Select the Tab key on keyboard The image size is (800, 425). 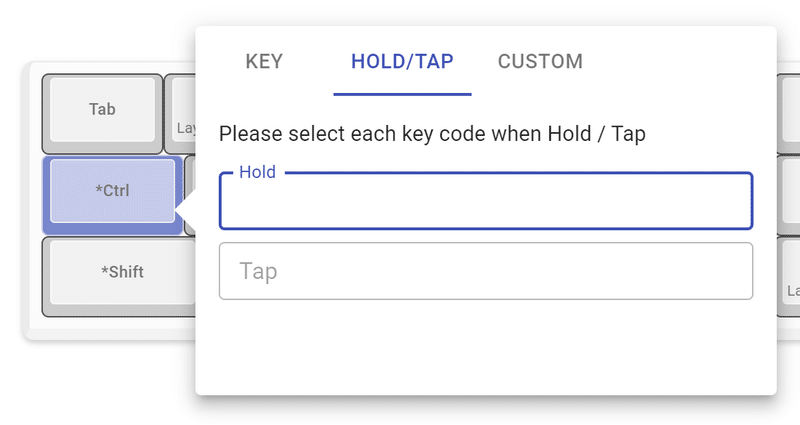(102, 109)
